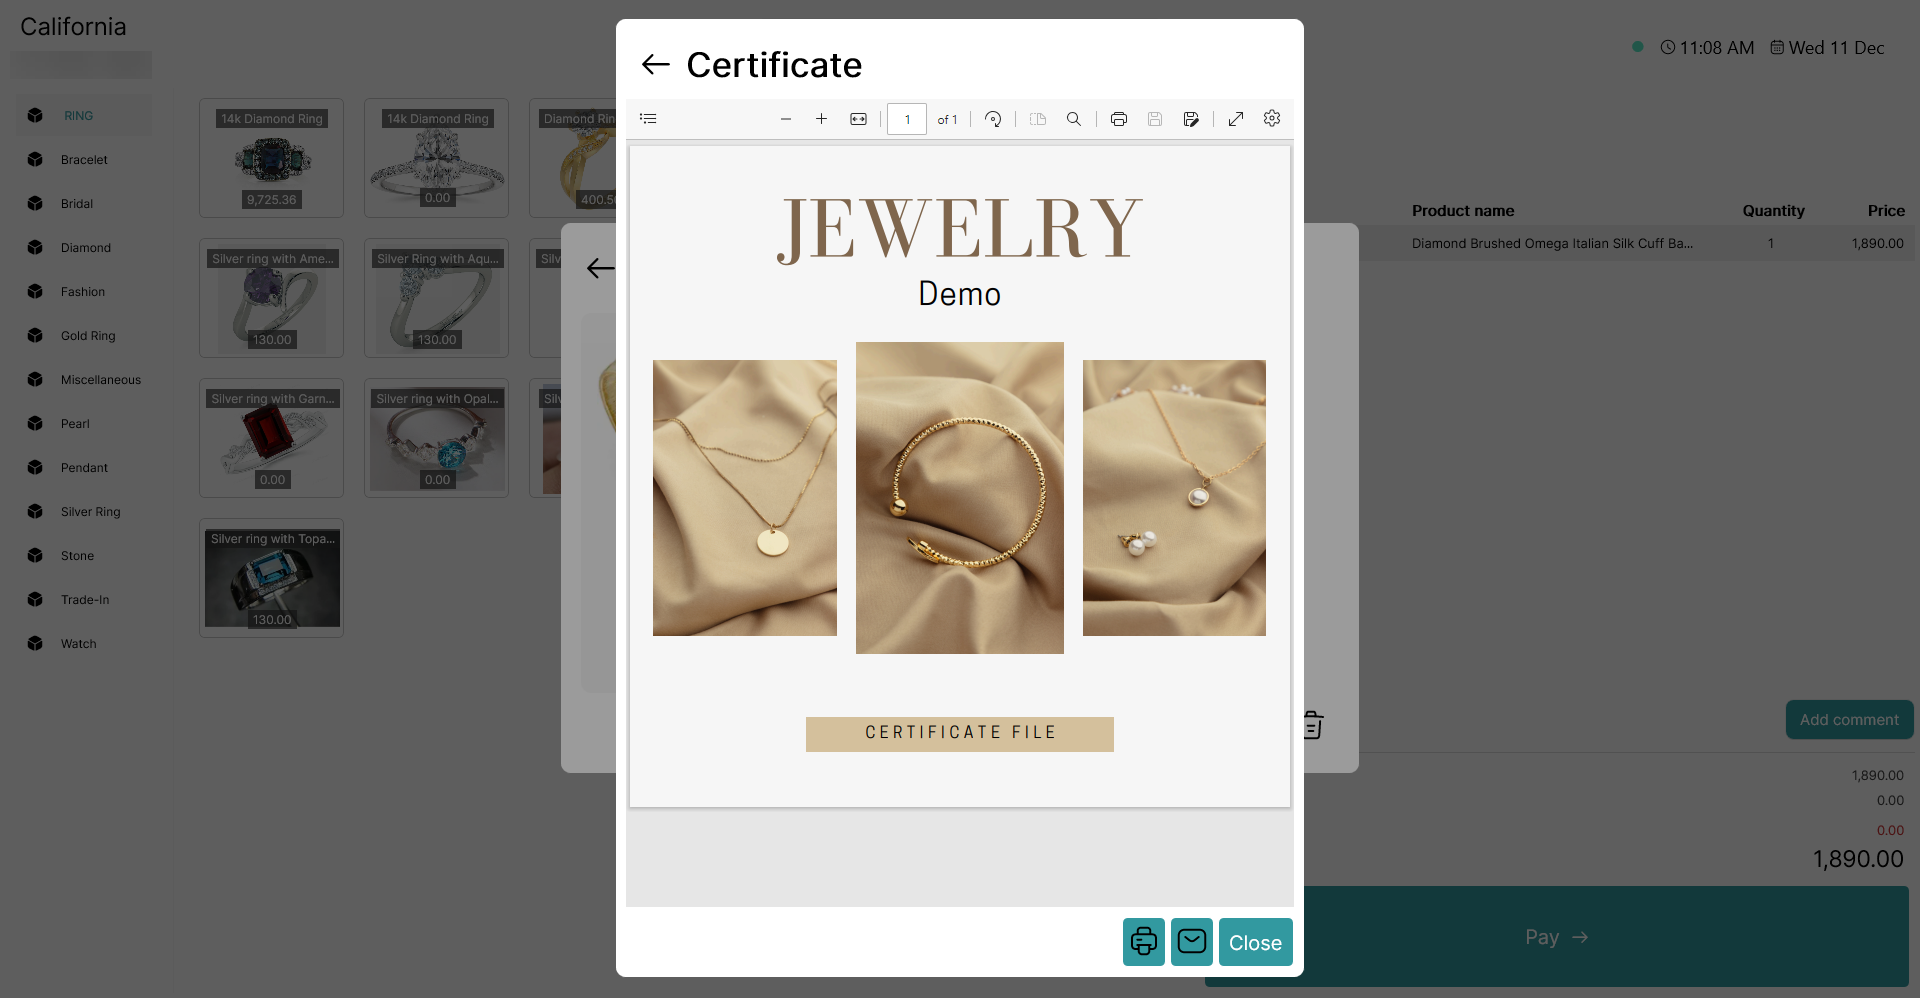
Task: Click the necklace photo in certificate
Action: 745,498
